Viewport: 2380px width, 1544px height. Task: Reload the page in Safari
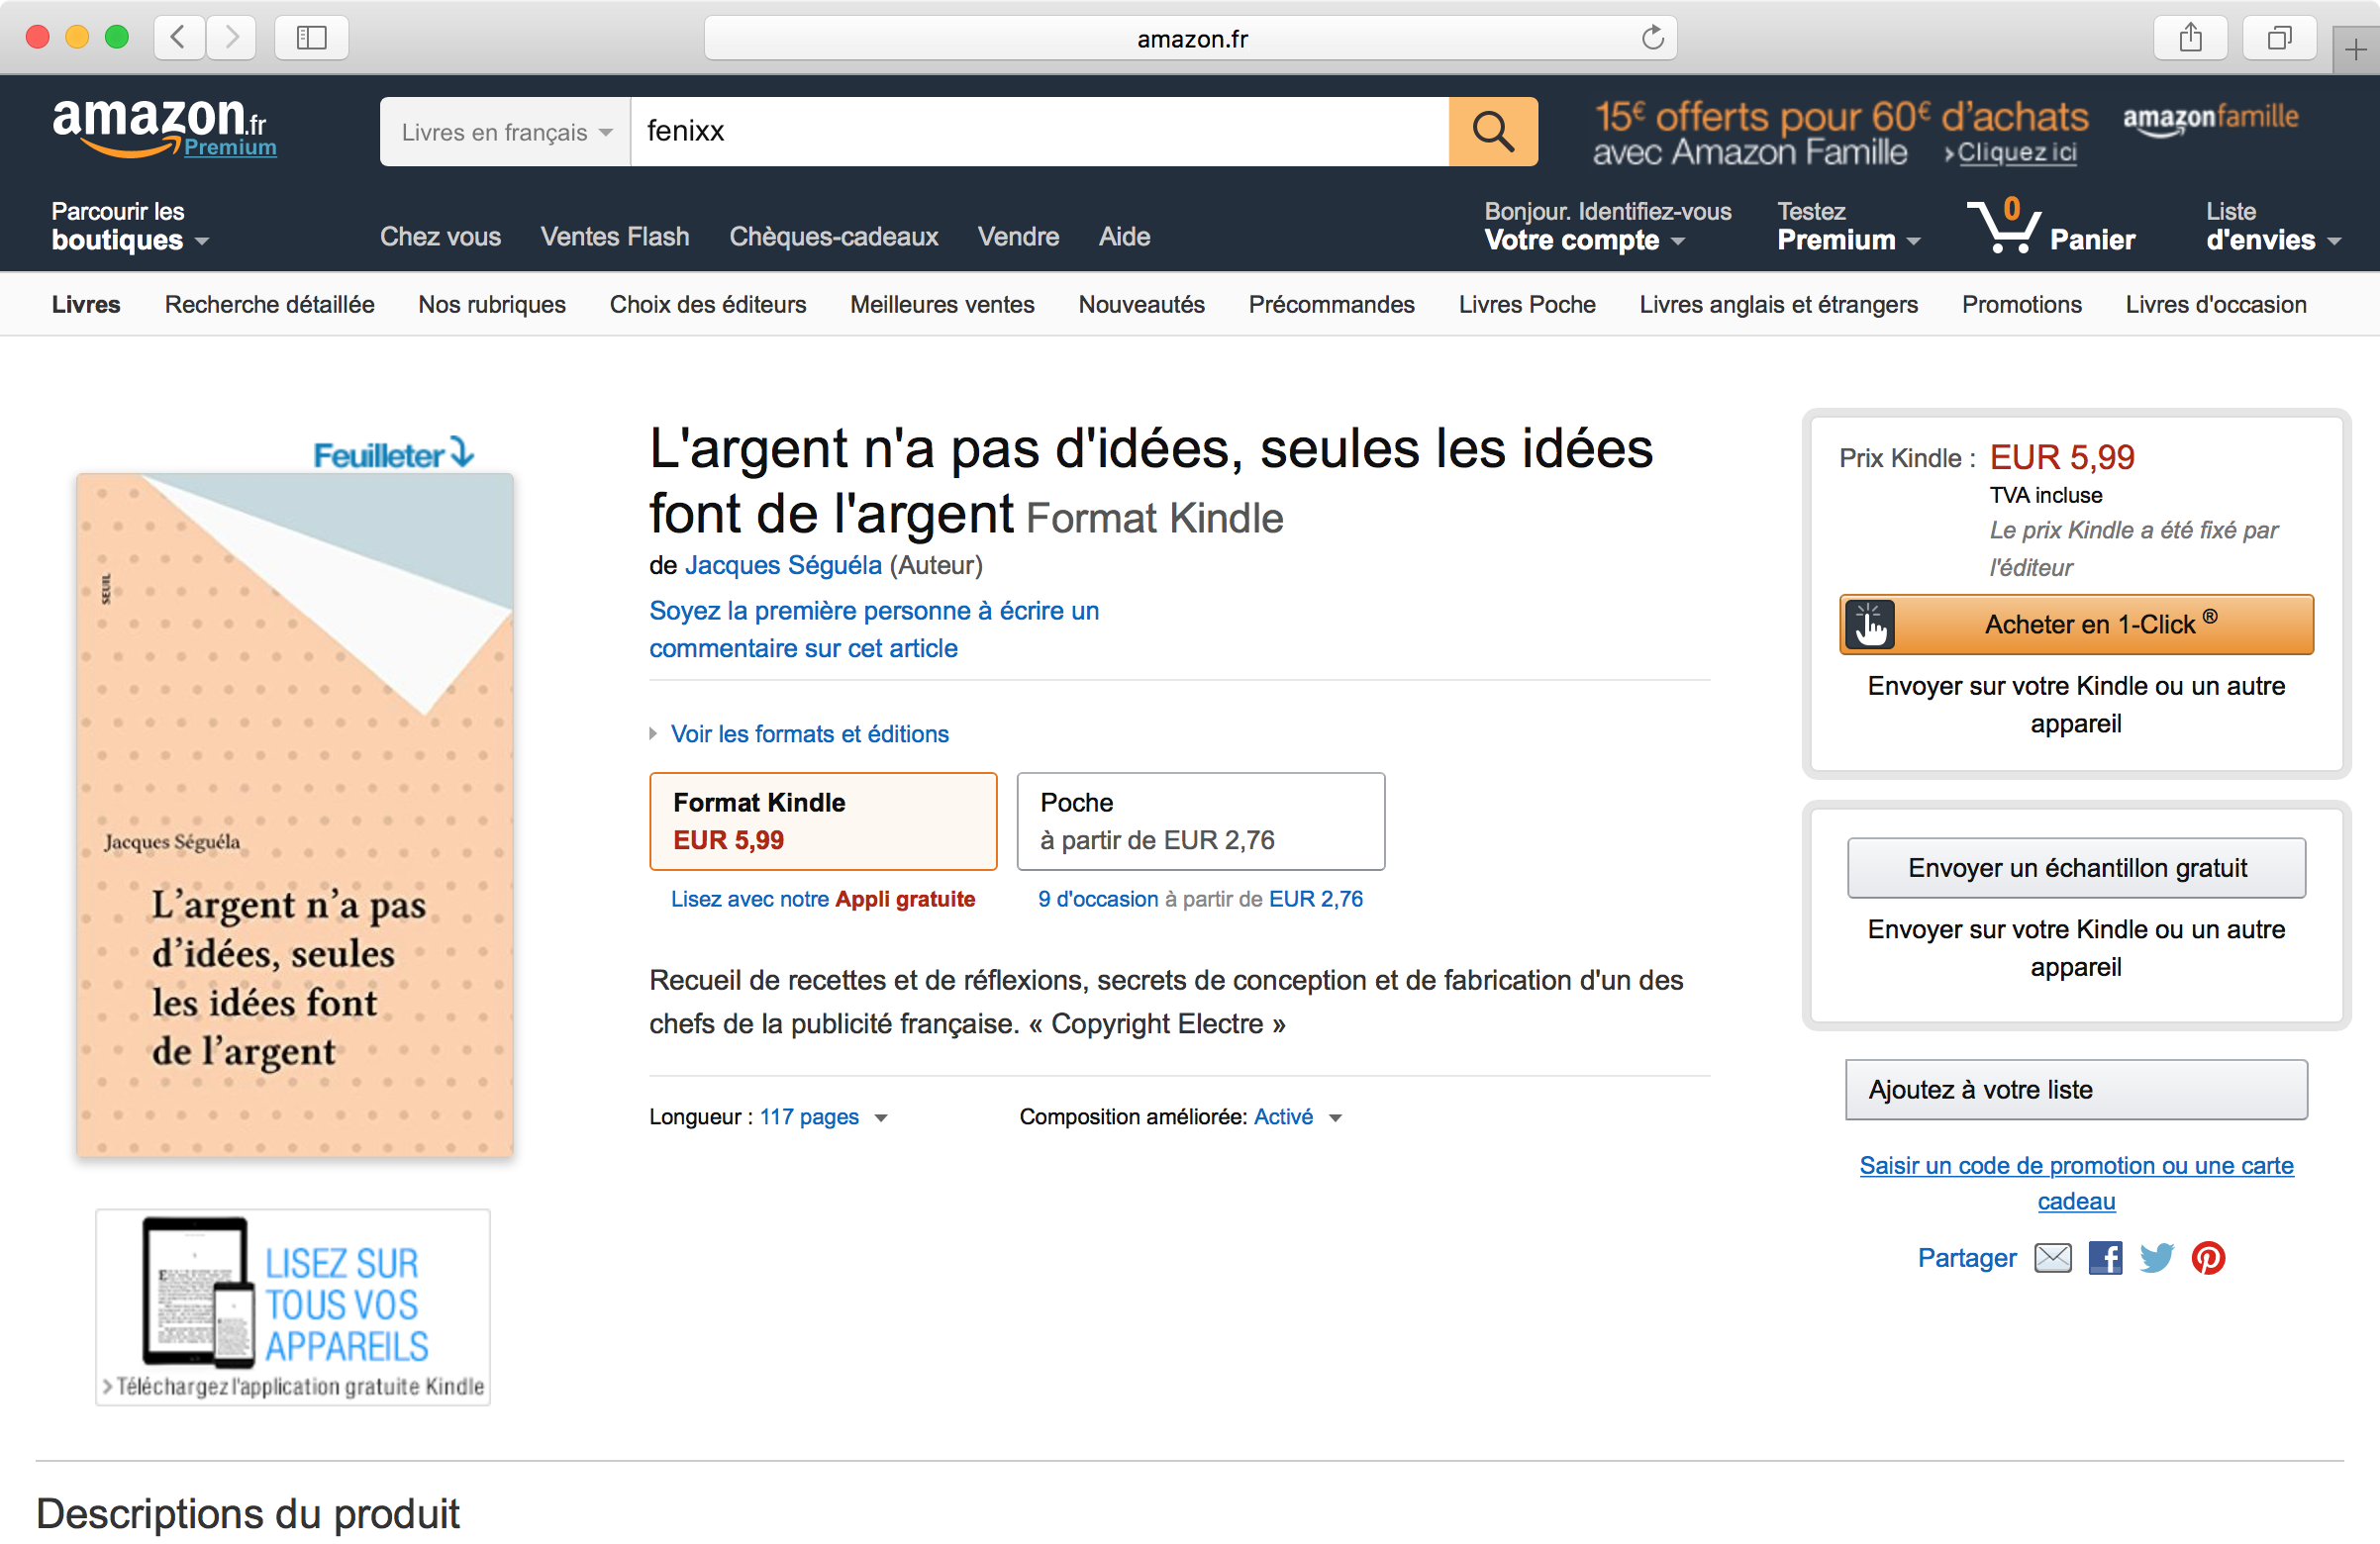(1652, 38)
